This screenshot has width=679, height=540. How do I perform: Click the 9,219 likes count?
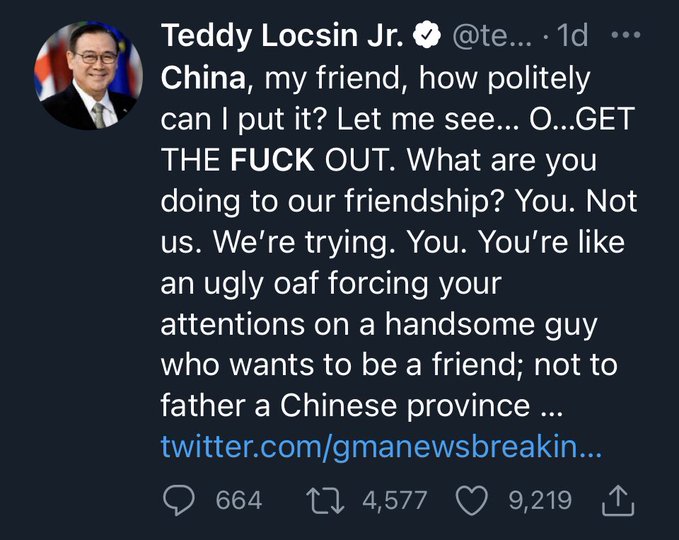(x=540, y=501)
